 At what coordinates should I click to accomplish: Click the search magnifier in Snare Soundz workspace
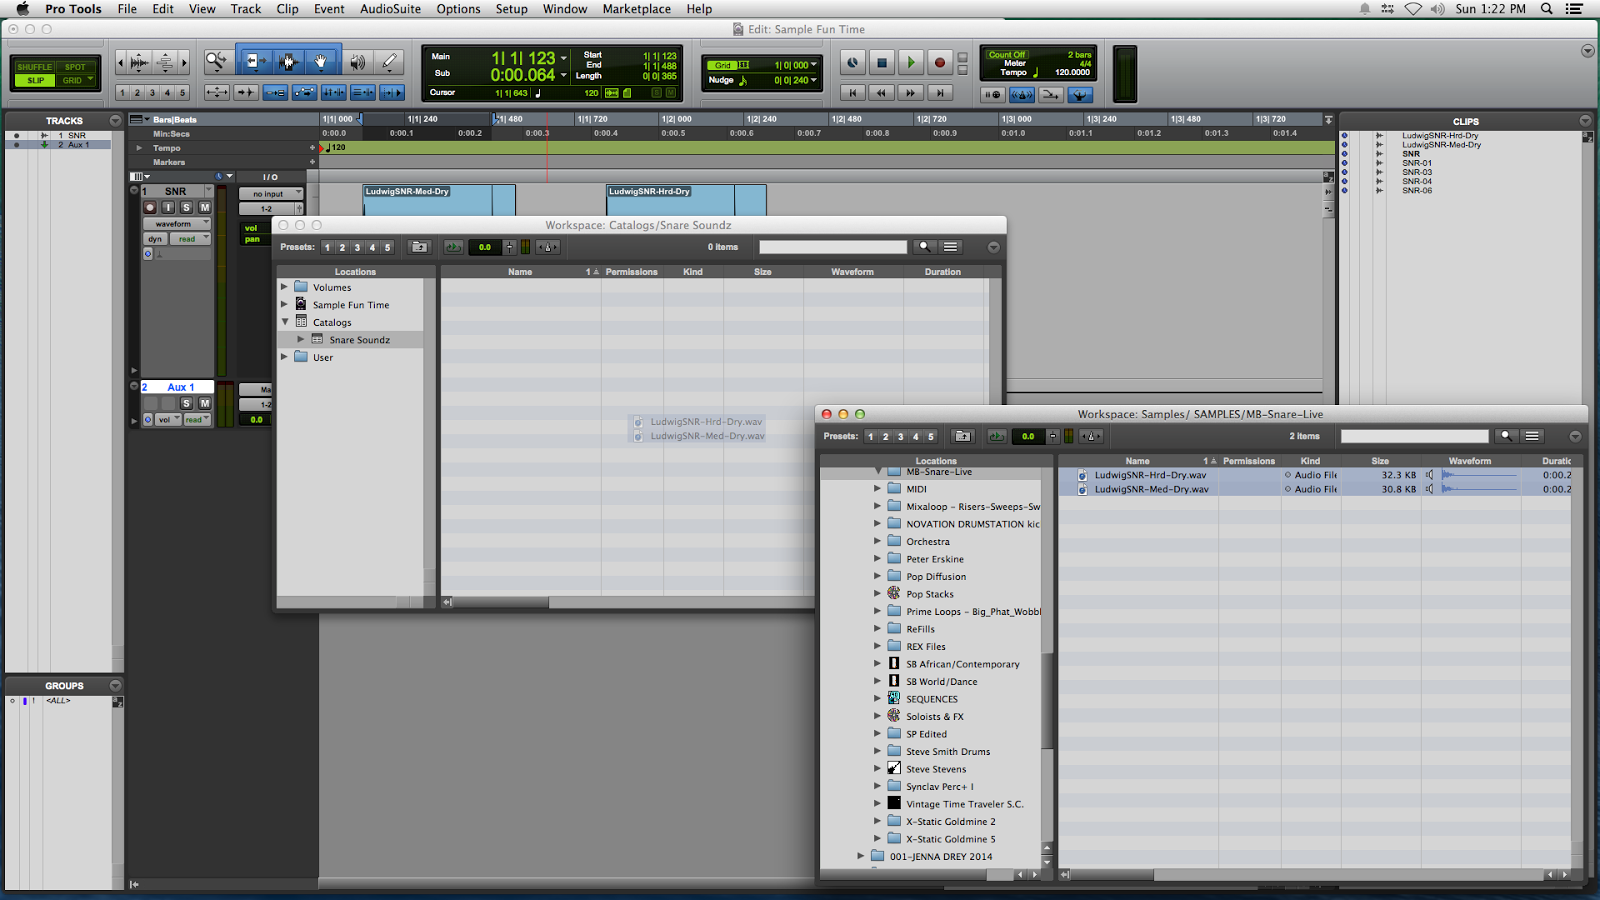[925, 247]
